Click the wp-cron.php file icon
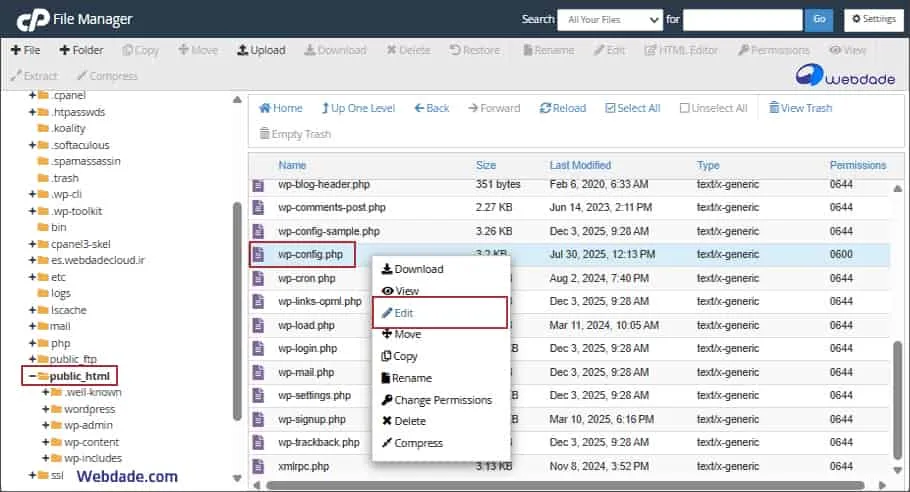 pos(258,279)
